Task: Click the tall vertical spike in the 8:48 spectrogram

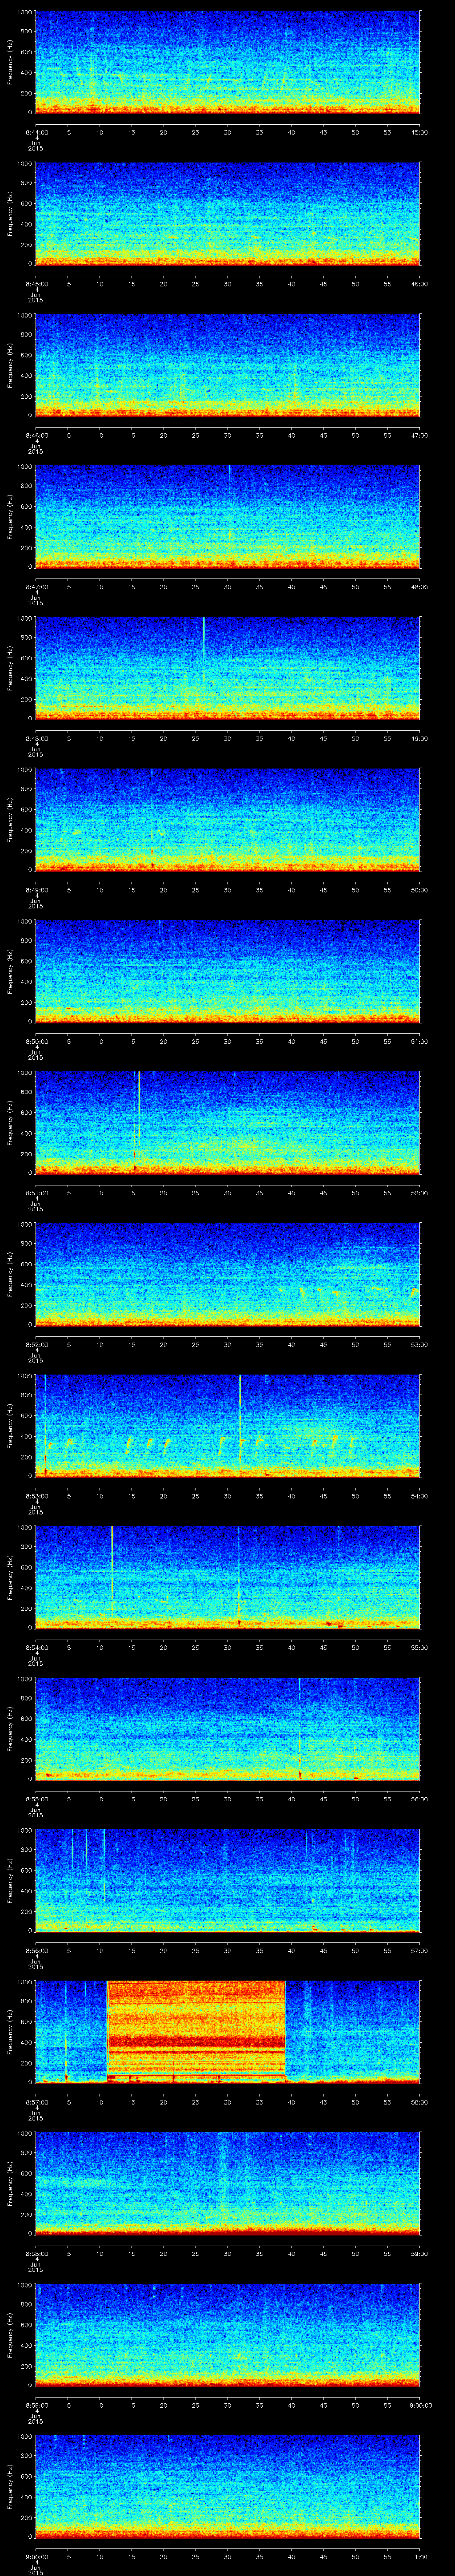Action: [204, 650]
